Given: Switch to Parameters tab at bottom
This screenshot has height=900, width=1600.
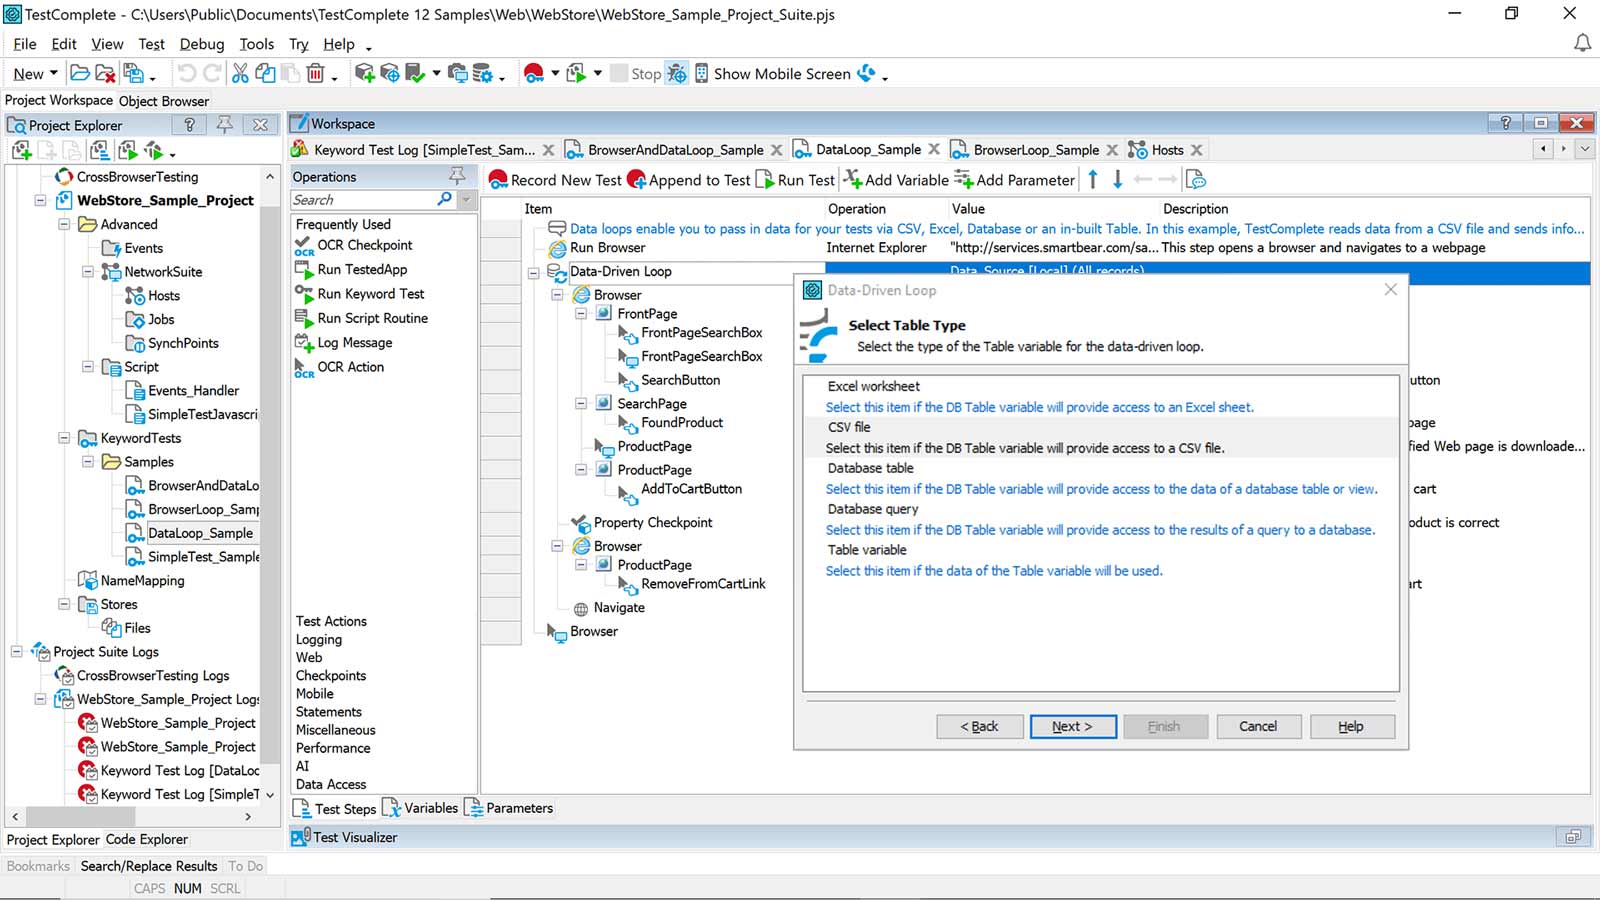Looking at the screenshot, I should (x=509, y=808).
